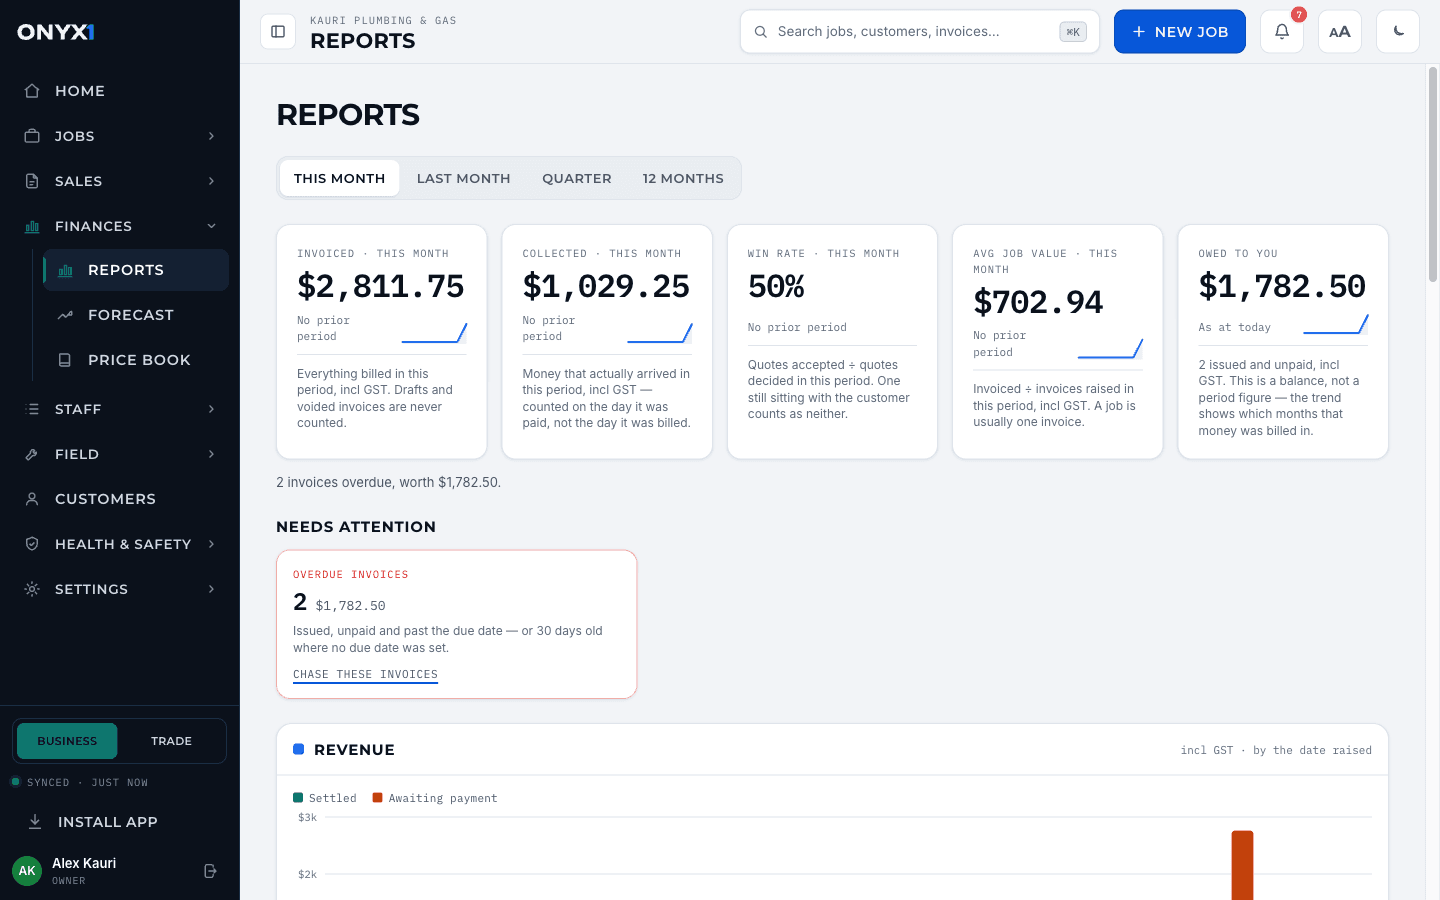Click the Jobs briefcase icon
Image resolution: width=1440 pixels, height=900 pixels.
(x=32, y=136)
